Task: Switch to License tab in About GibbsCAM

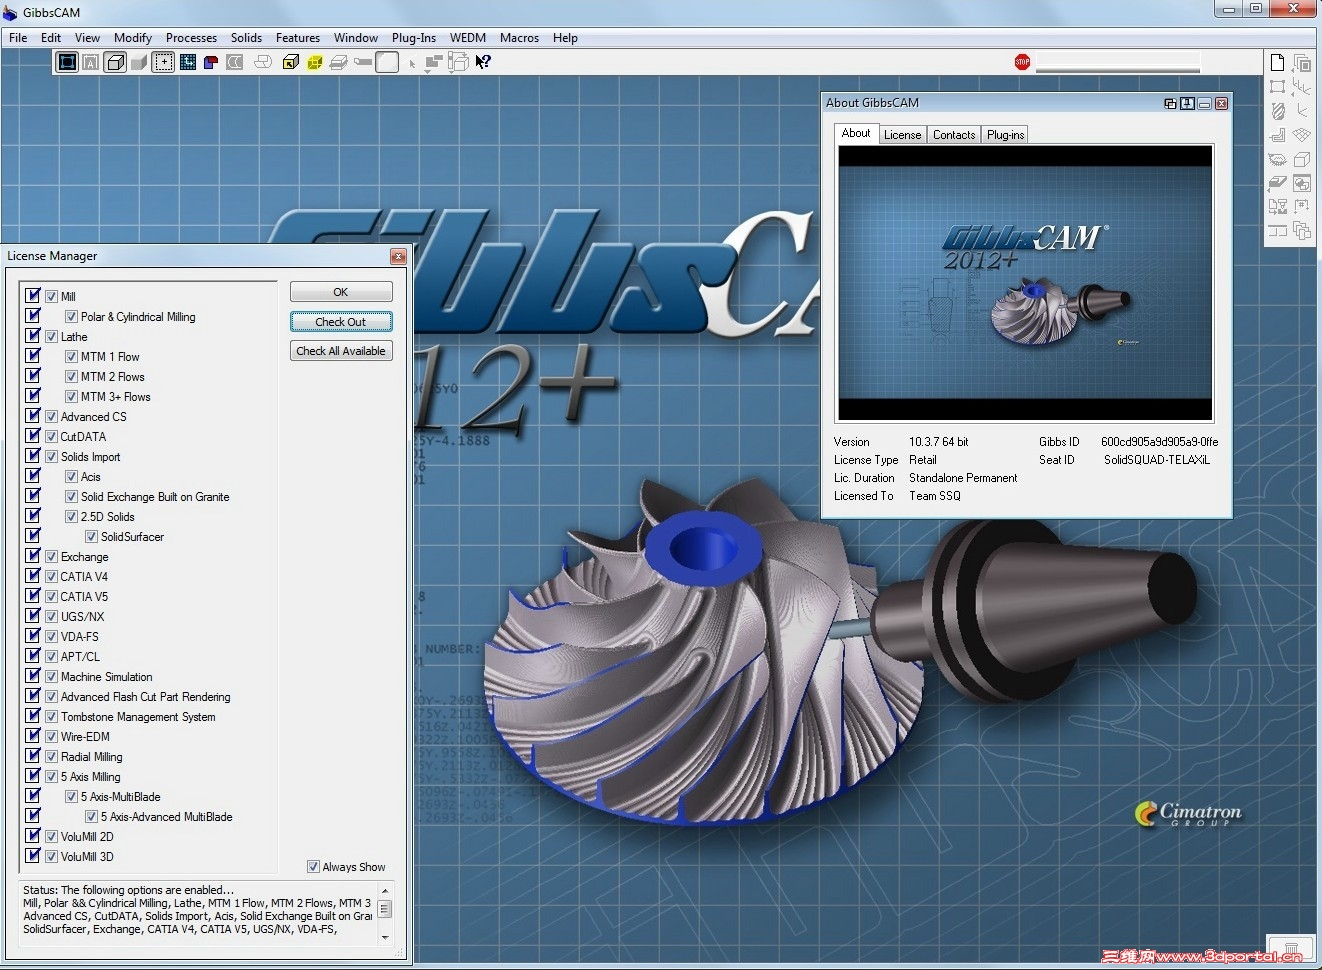Action: (x=902, y=135)
